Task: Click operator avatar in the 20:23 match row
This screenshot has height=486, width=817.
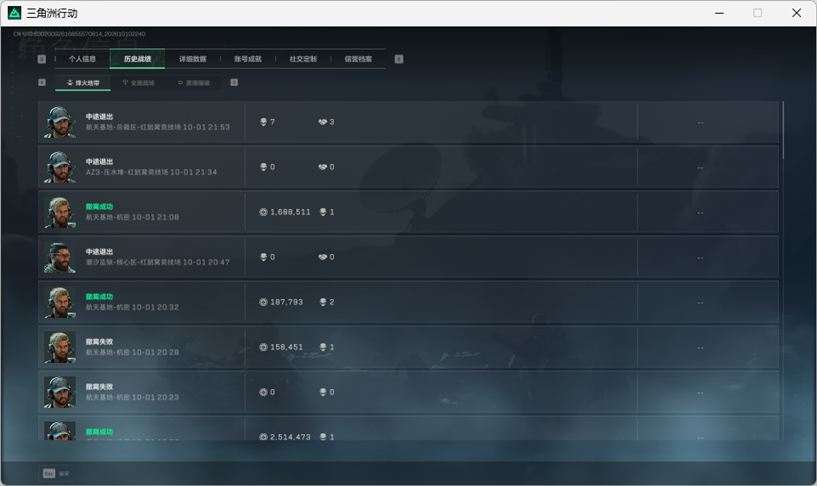Action: [59, 392]
